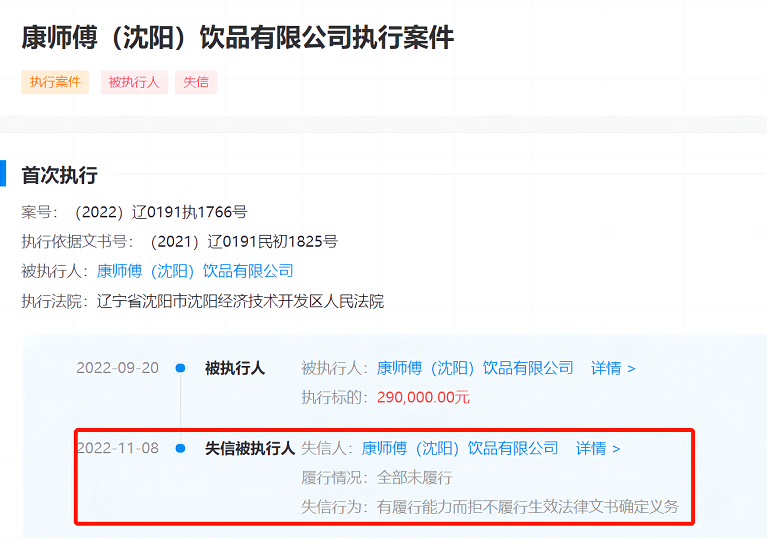Open 详情 link in the 失信被执行人 entry

(x=597, y=448)
